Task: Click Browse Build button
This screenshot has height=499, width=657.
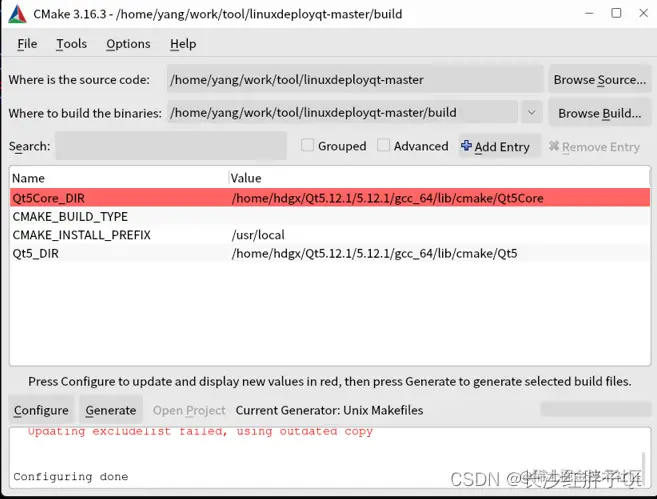Action: [x=600, y=113]
